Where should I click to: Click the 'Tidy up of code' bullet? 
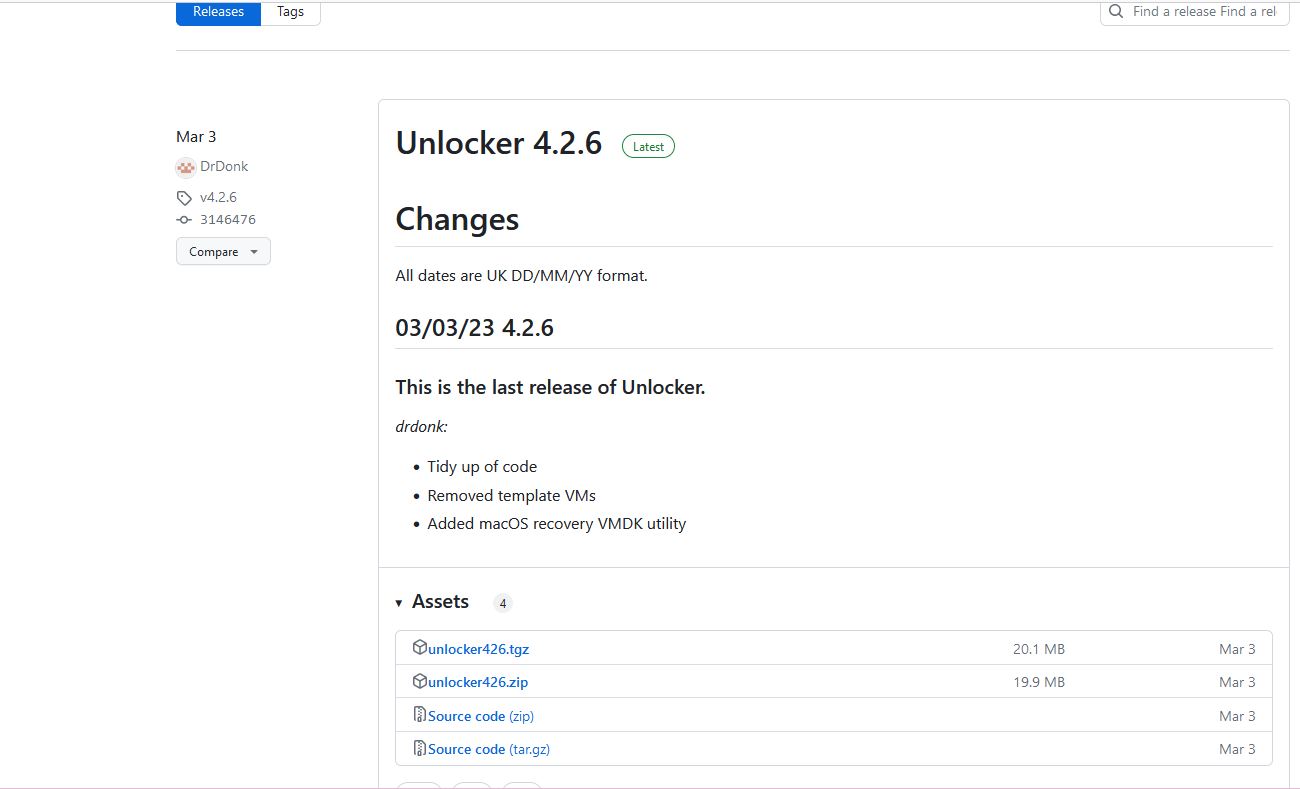[x=482, y=467]
